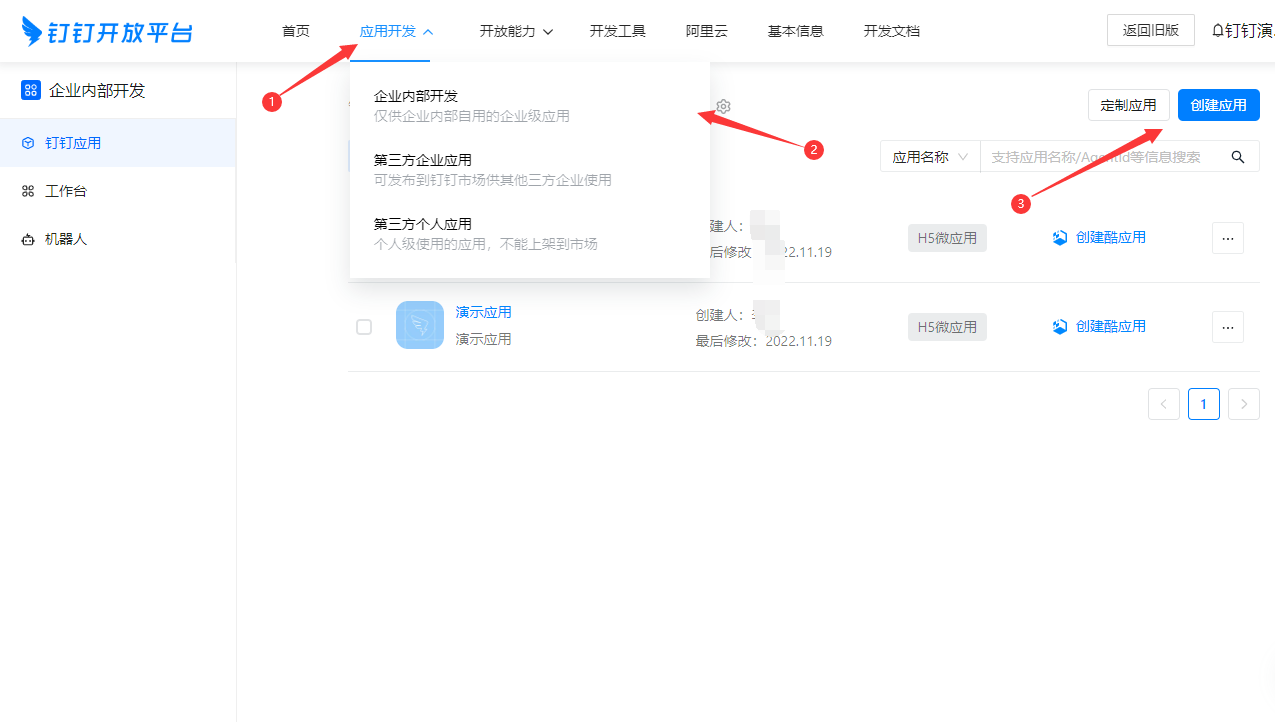Go to previous page arrow
Viewport: 1275px width, 722px height.
click(1164, 404)
